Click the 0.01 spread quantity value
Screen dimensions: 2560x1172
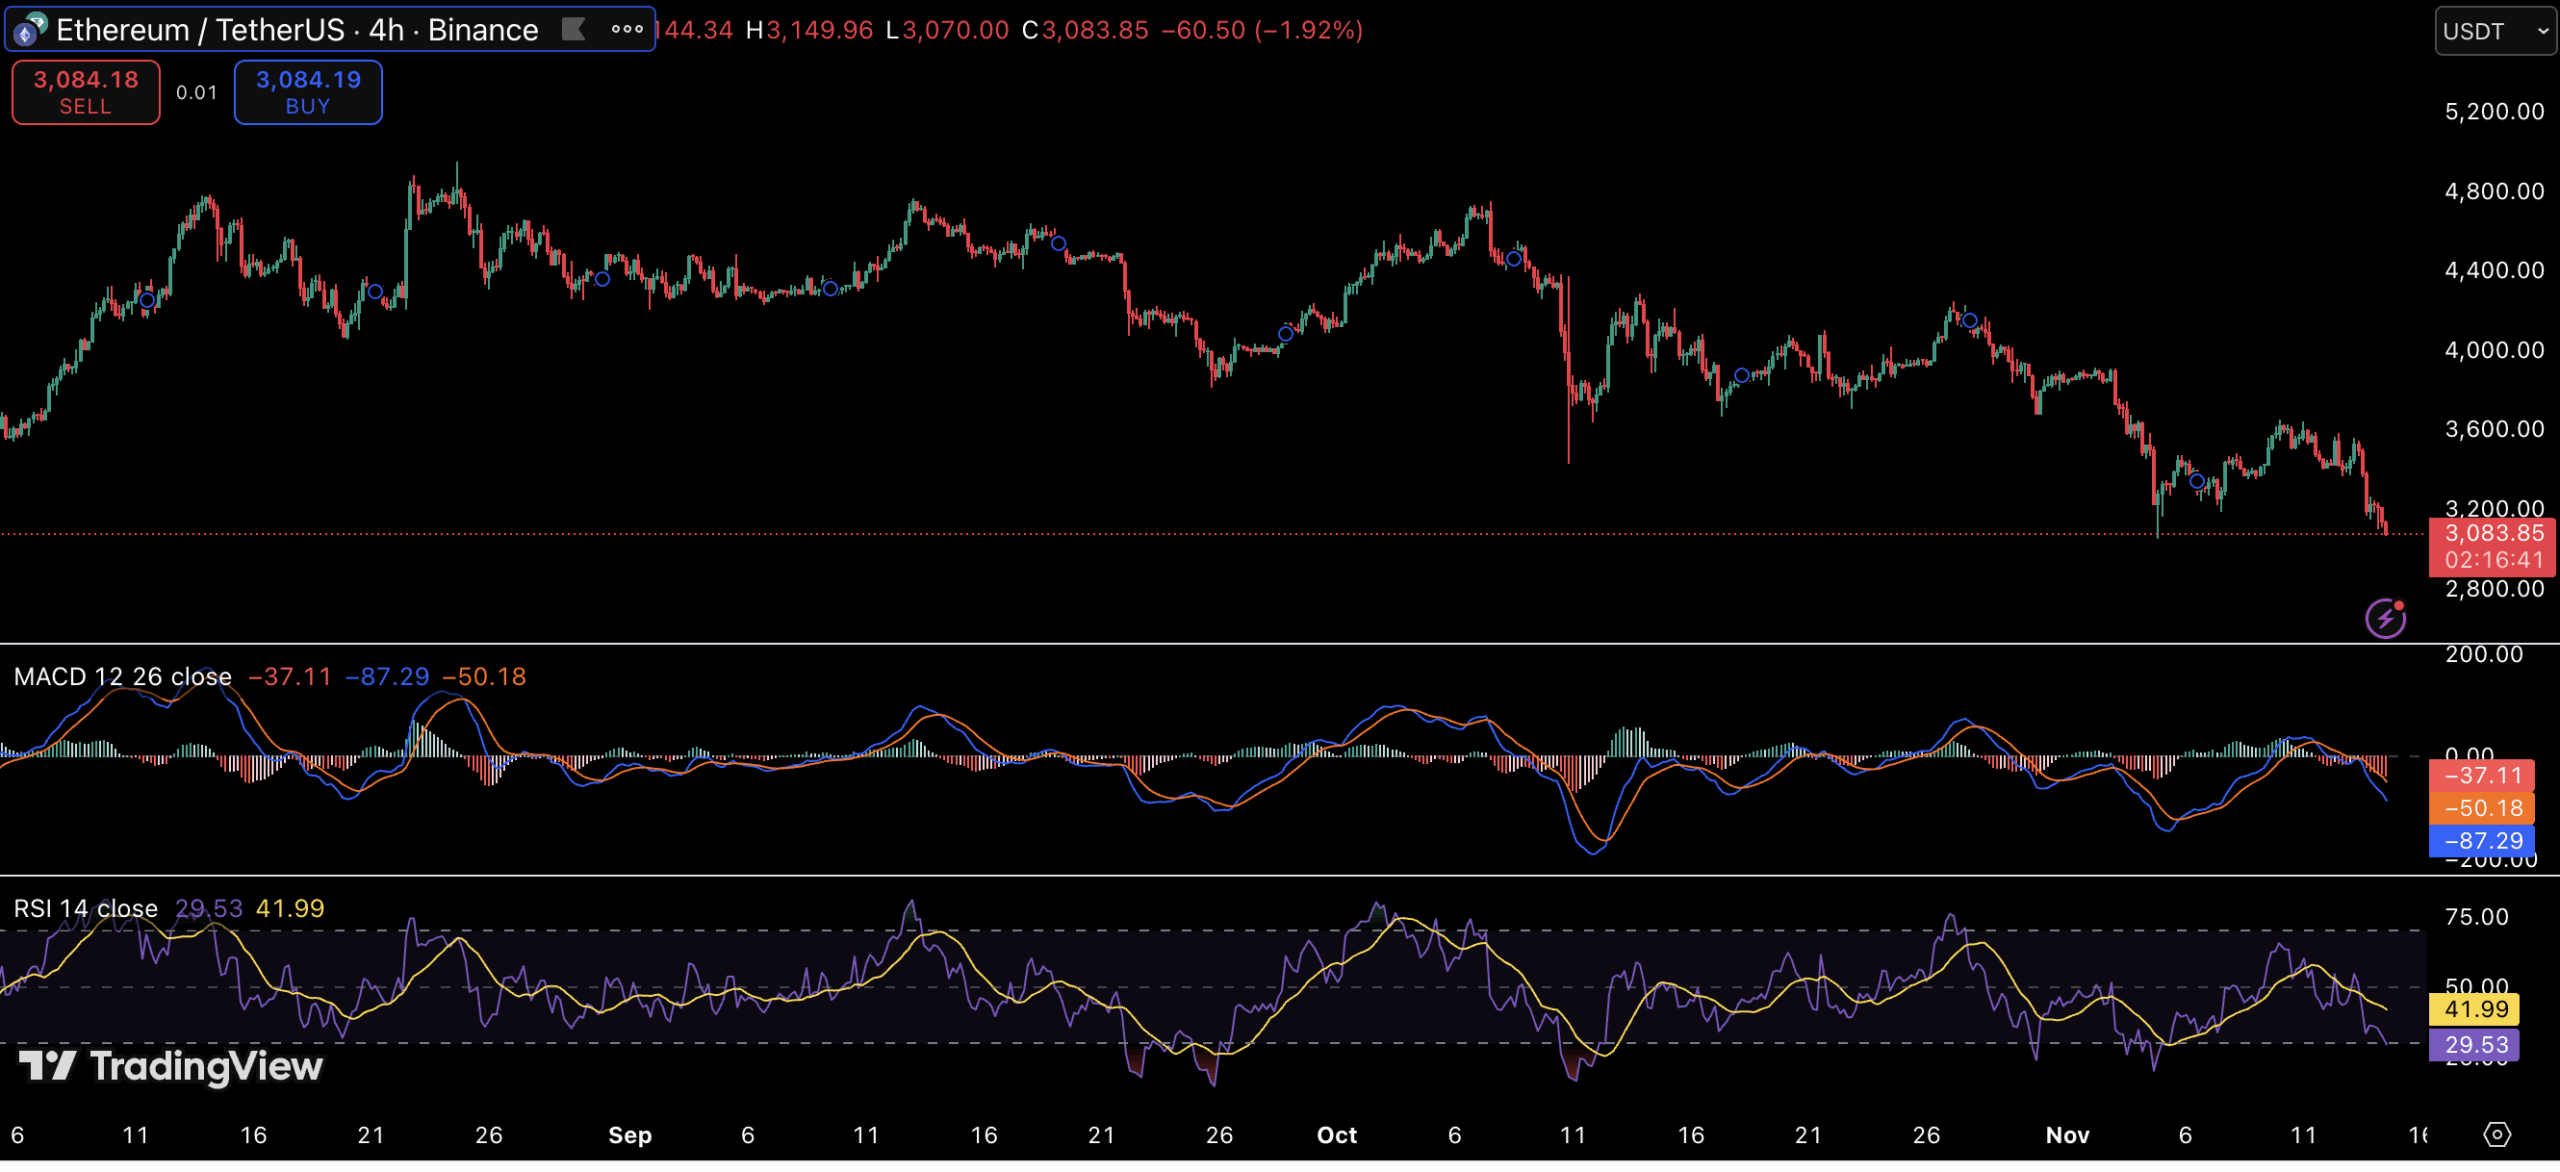197,93
